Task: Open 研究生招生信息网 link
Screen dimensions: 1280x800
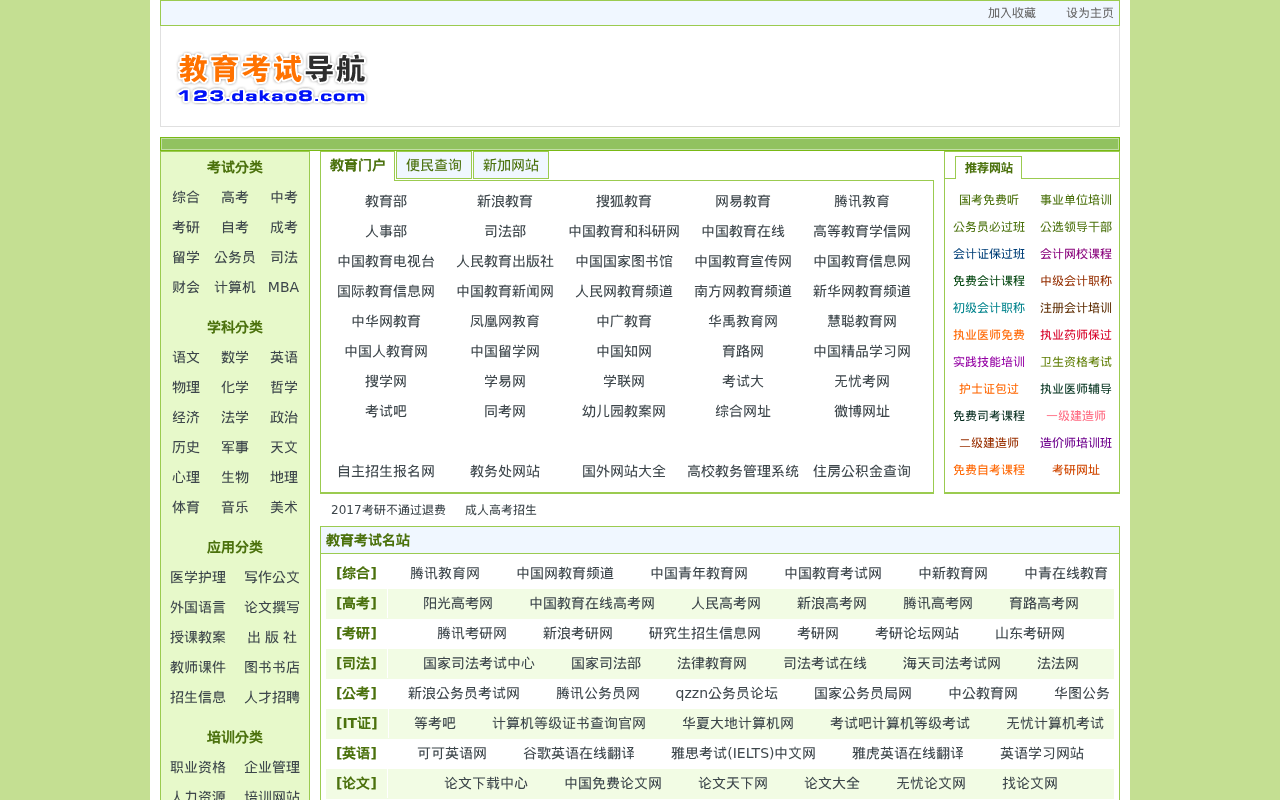Action: click(x=705, y=634)
